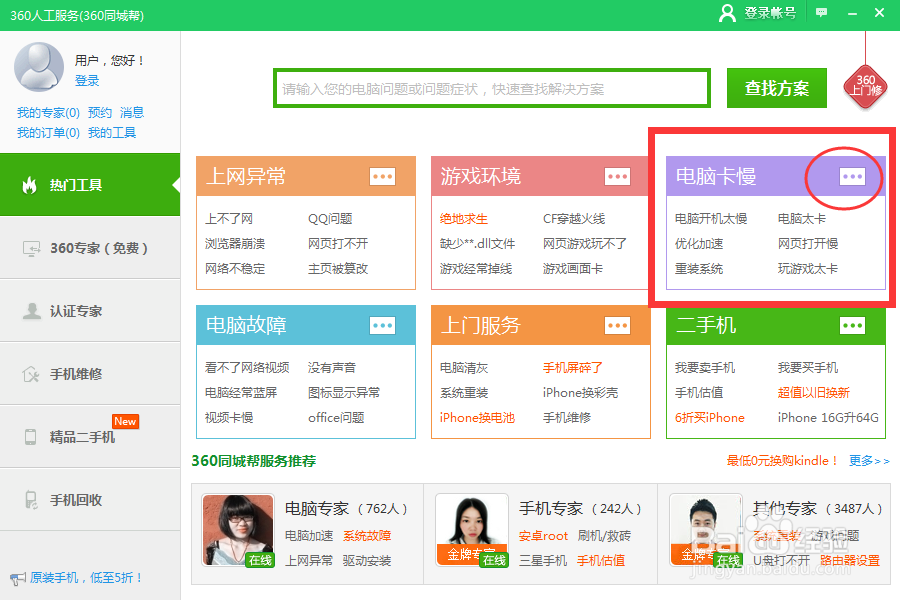Select 玩游戏太卡 entry
Viewport: 900px width, 600px height.
click(808, 269)
